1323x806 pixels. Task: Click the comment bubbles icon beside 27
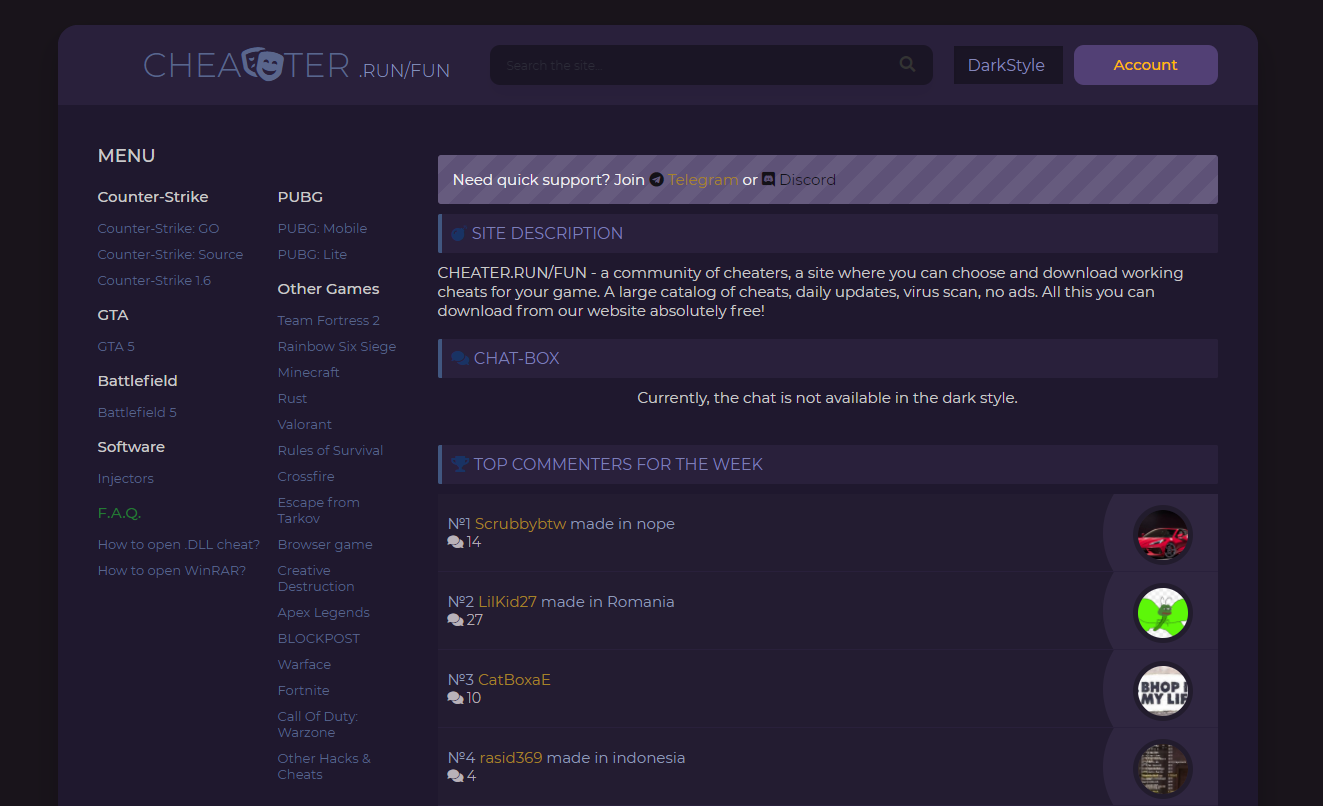click(x=456, y=620)
